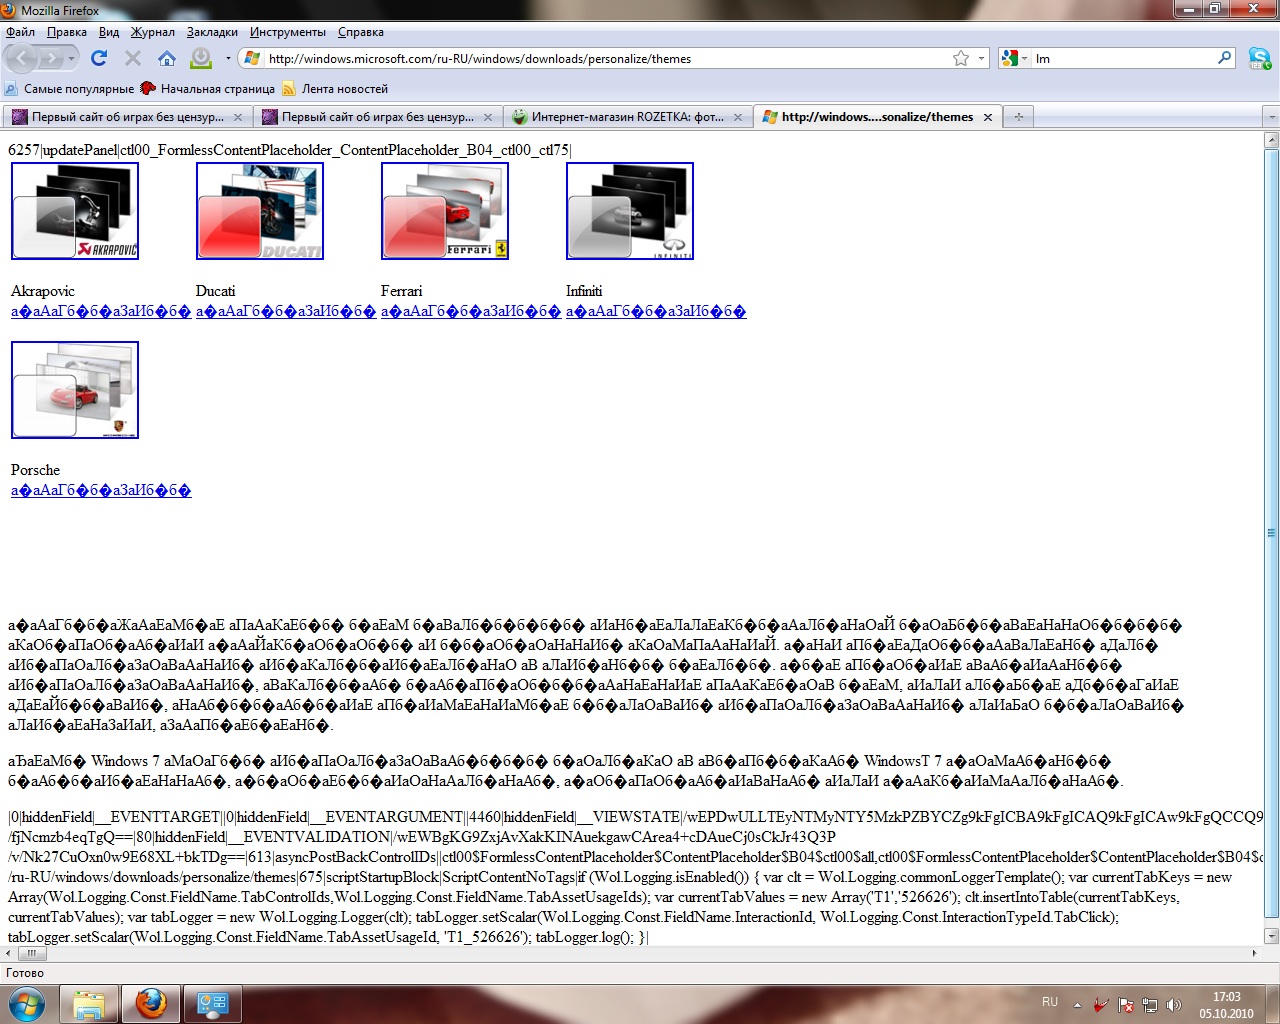Image resolution: width=1280 pixels, height=1024 pixels.
Task: Click the Home icon in toolbar
Action: coord(166,59)
